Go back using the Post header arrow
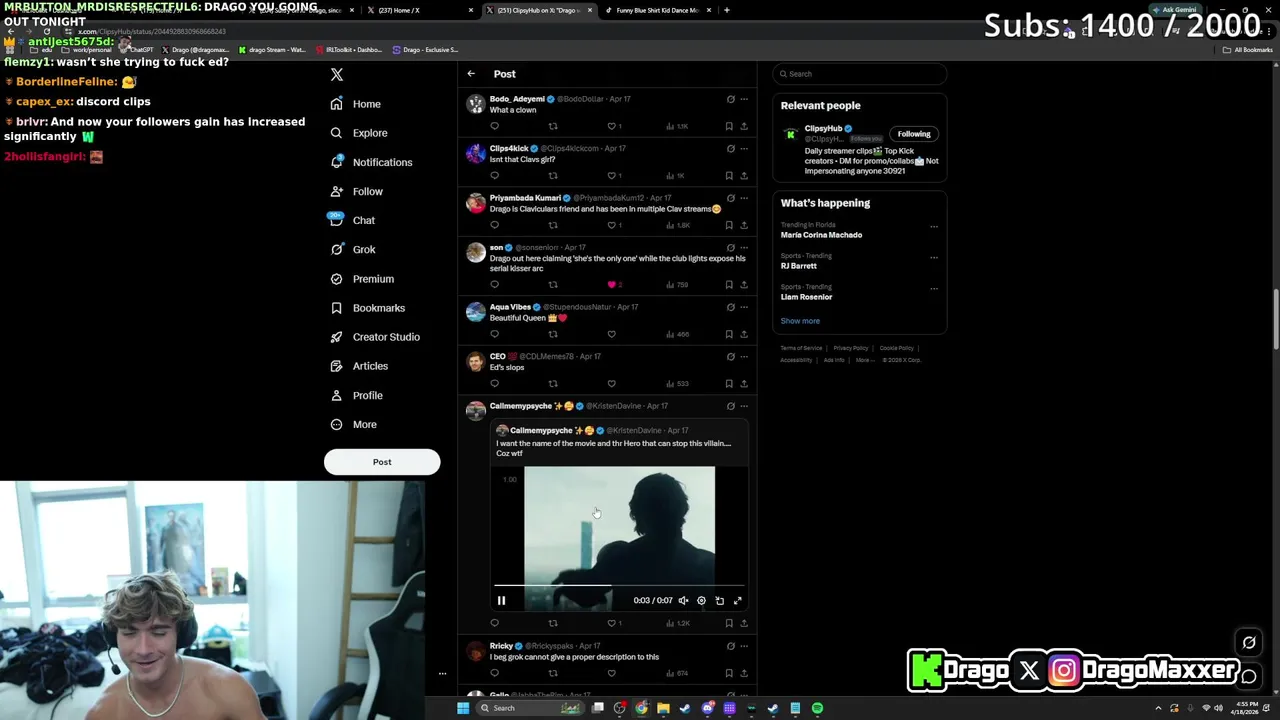 coord(471,74)
